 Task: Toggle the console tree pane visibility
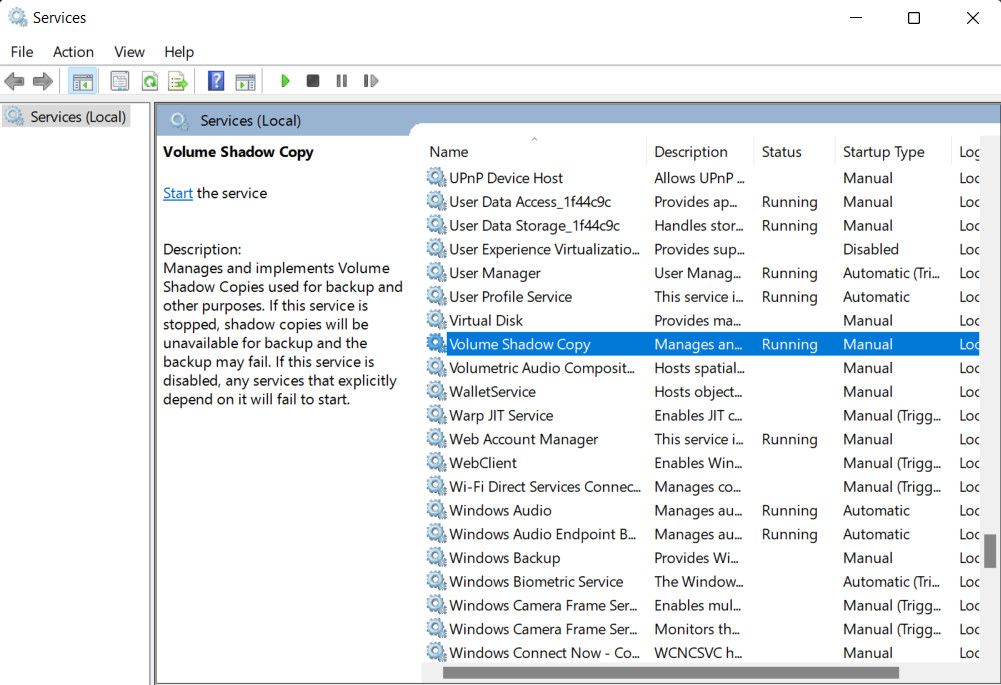81,81
